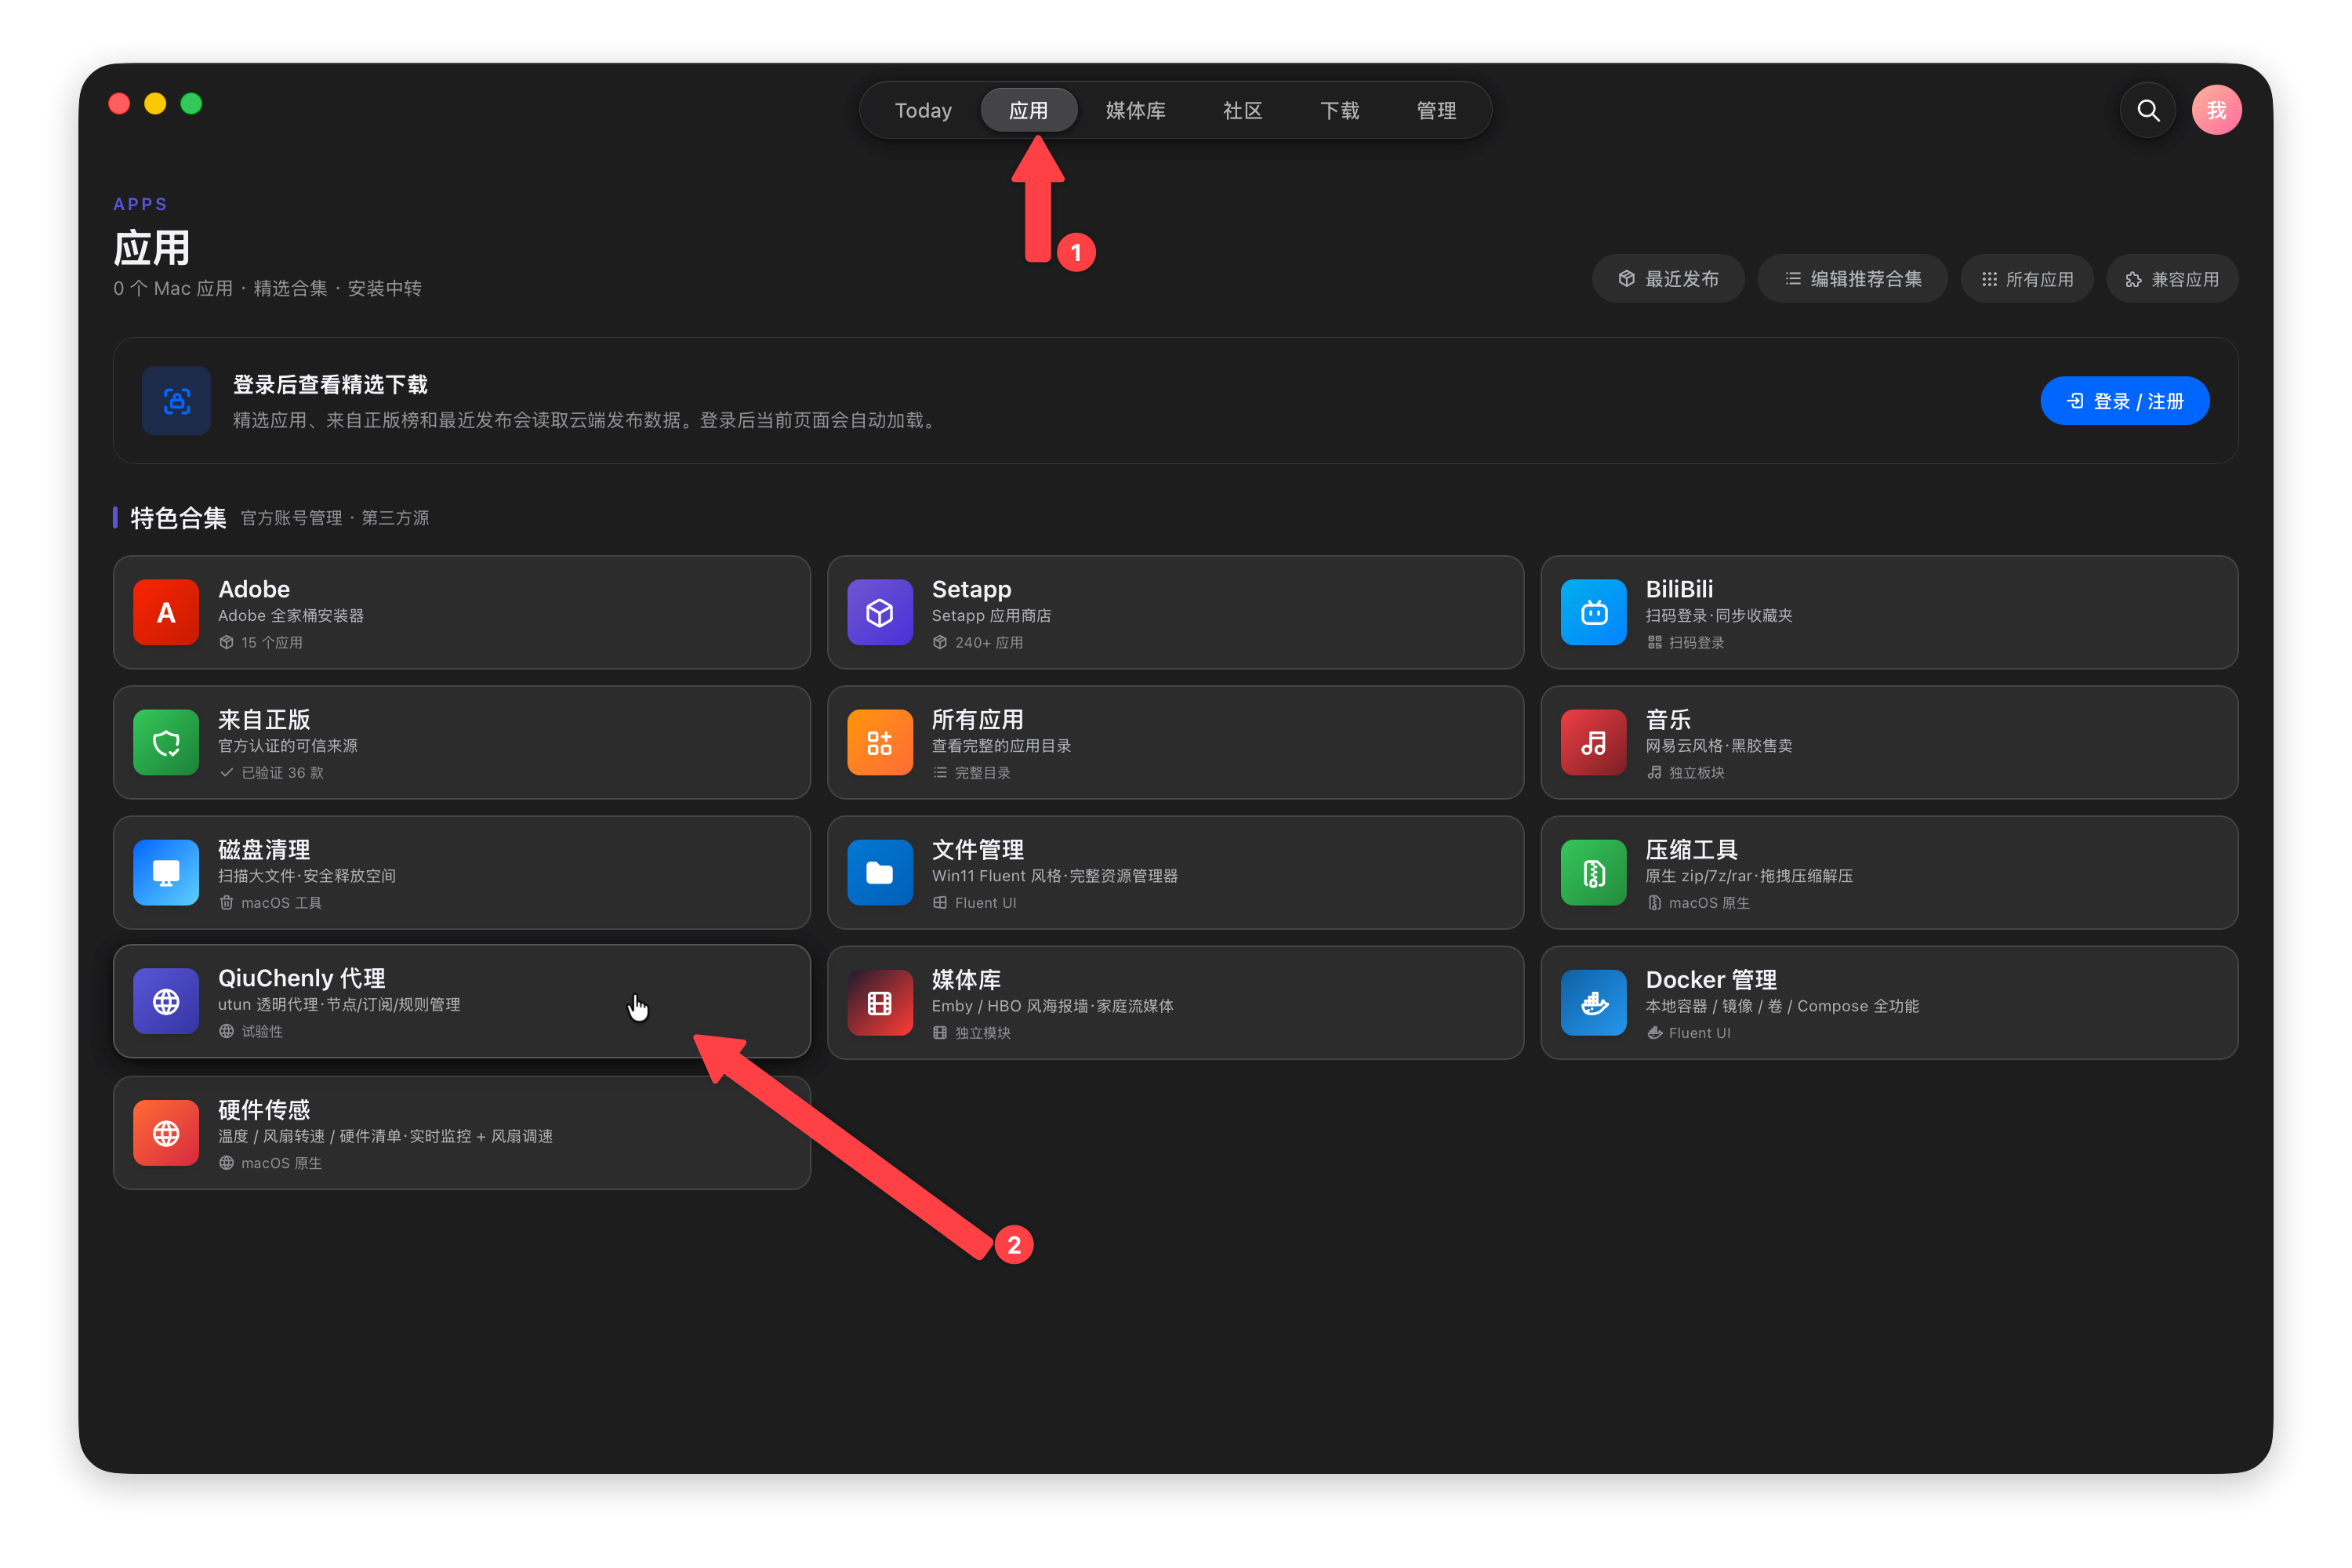Open the pink 我 profile avatar
This screenshot has height=1568, width=2352.
click(x=2216, y=110)
